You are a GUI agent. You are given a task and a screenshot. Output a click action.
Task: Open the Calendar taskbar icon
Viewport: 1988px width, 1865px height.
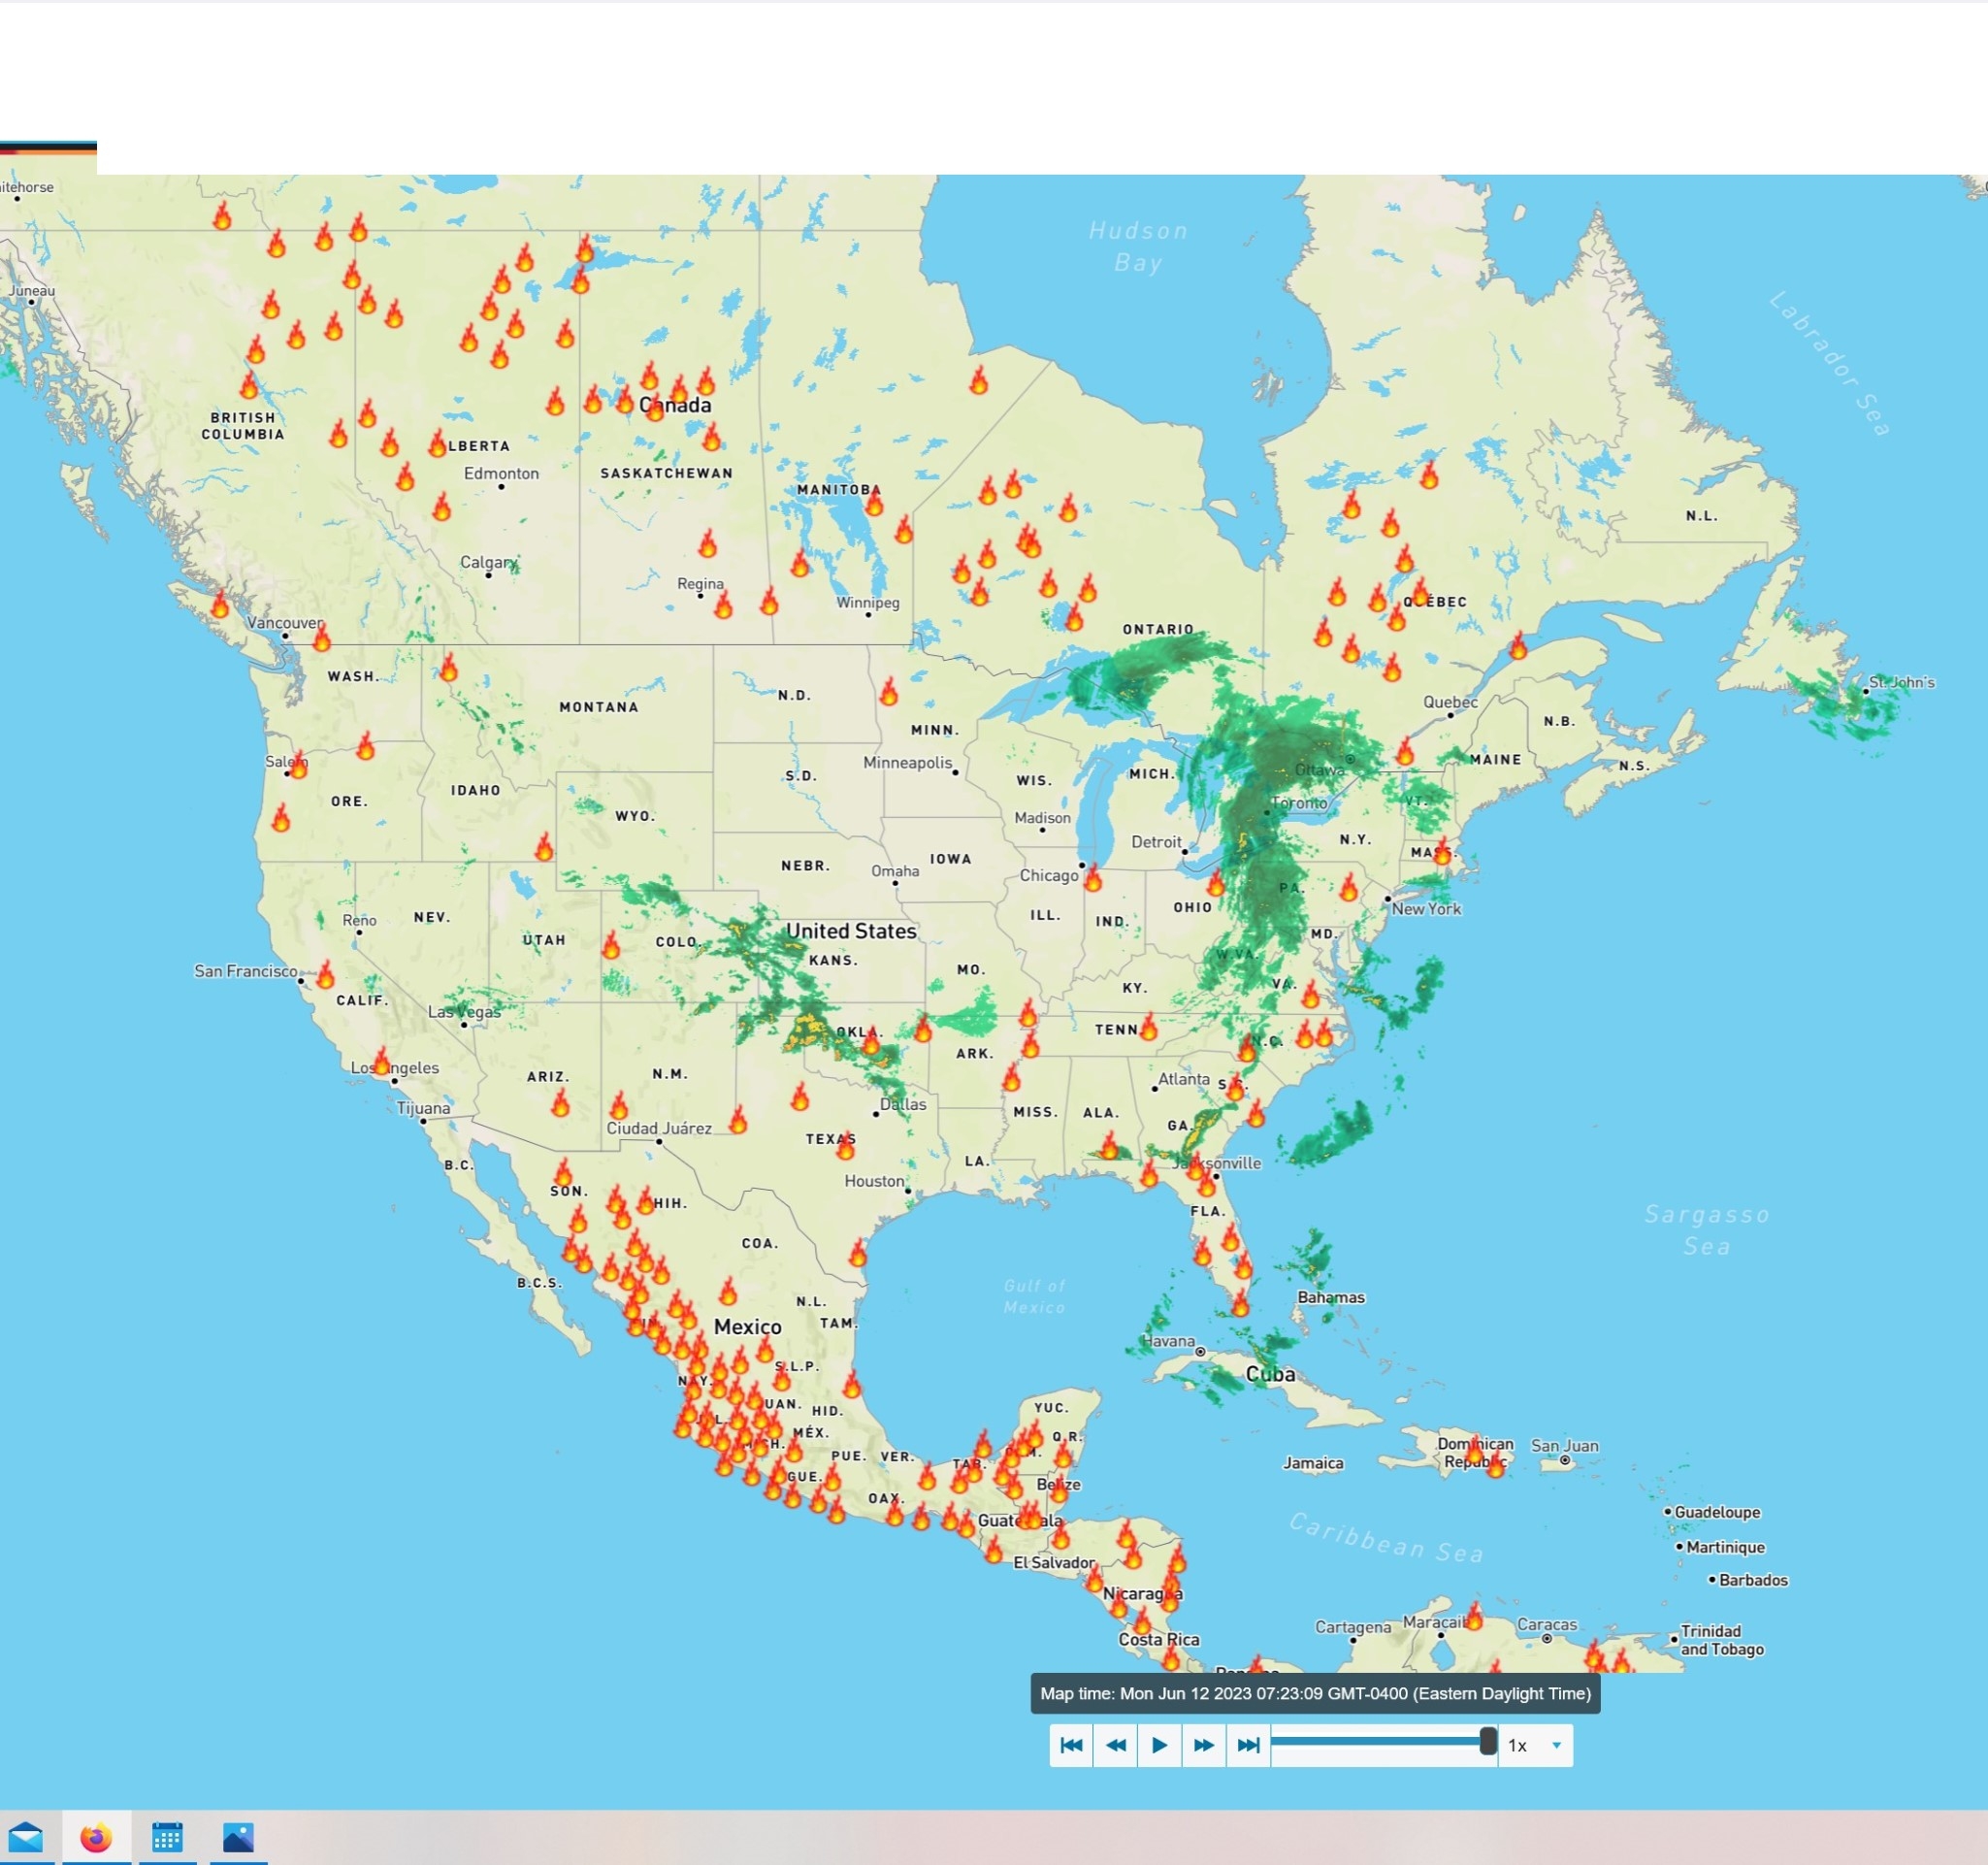coord(167,1837)
